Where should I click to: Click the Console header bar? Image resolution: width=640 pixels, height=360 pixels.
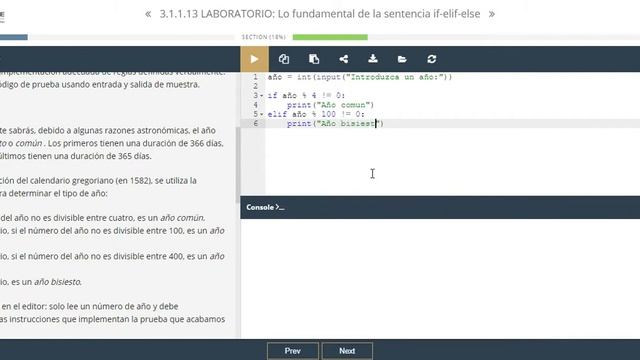tap(440, 207)
